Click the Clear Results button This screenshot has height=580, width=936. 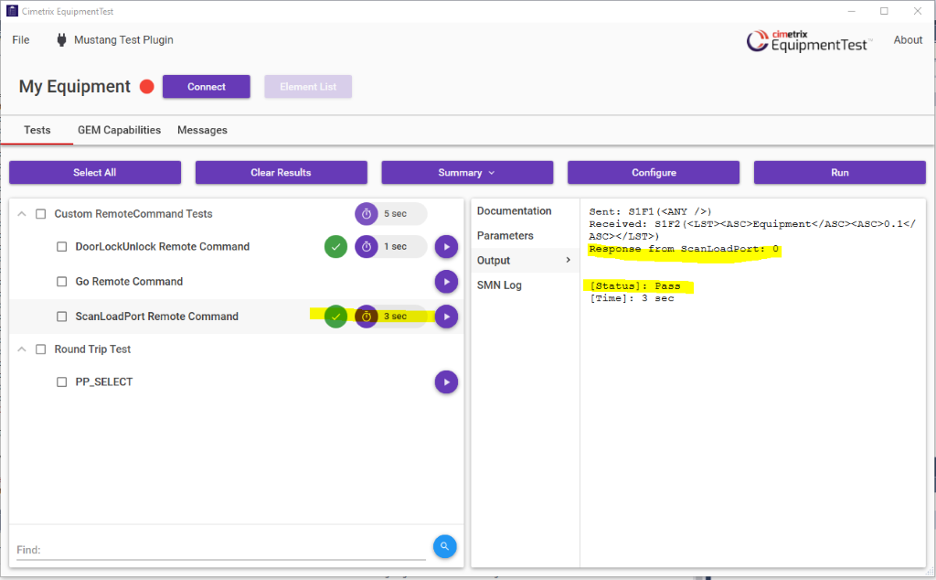click(x=281, y=173)
